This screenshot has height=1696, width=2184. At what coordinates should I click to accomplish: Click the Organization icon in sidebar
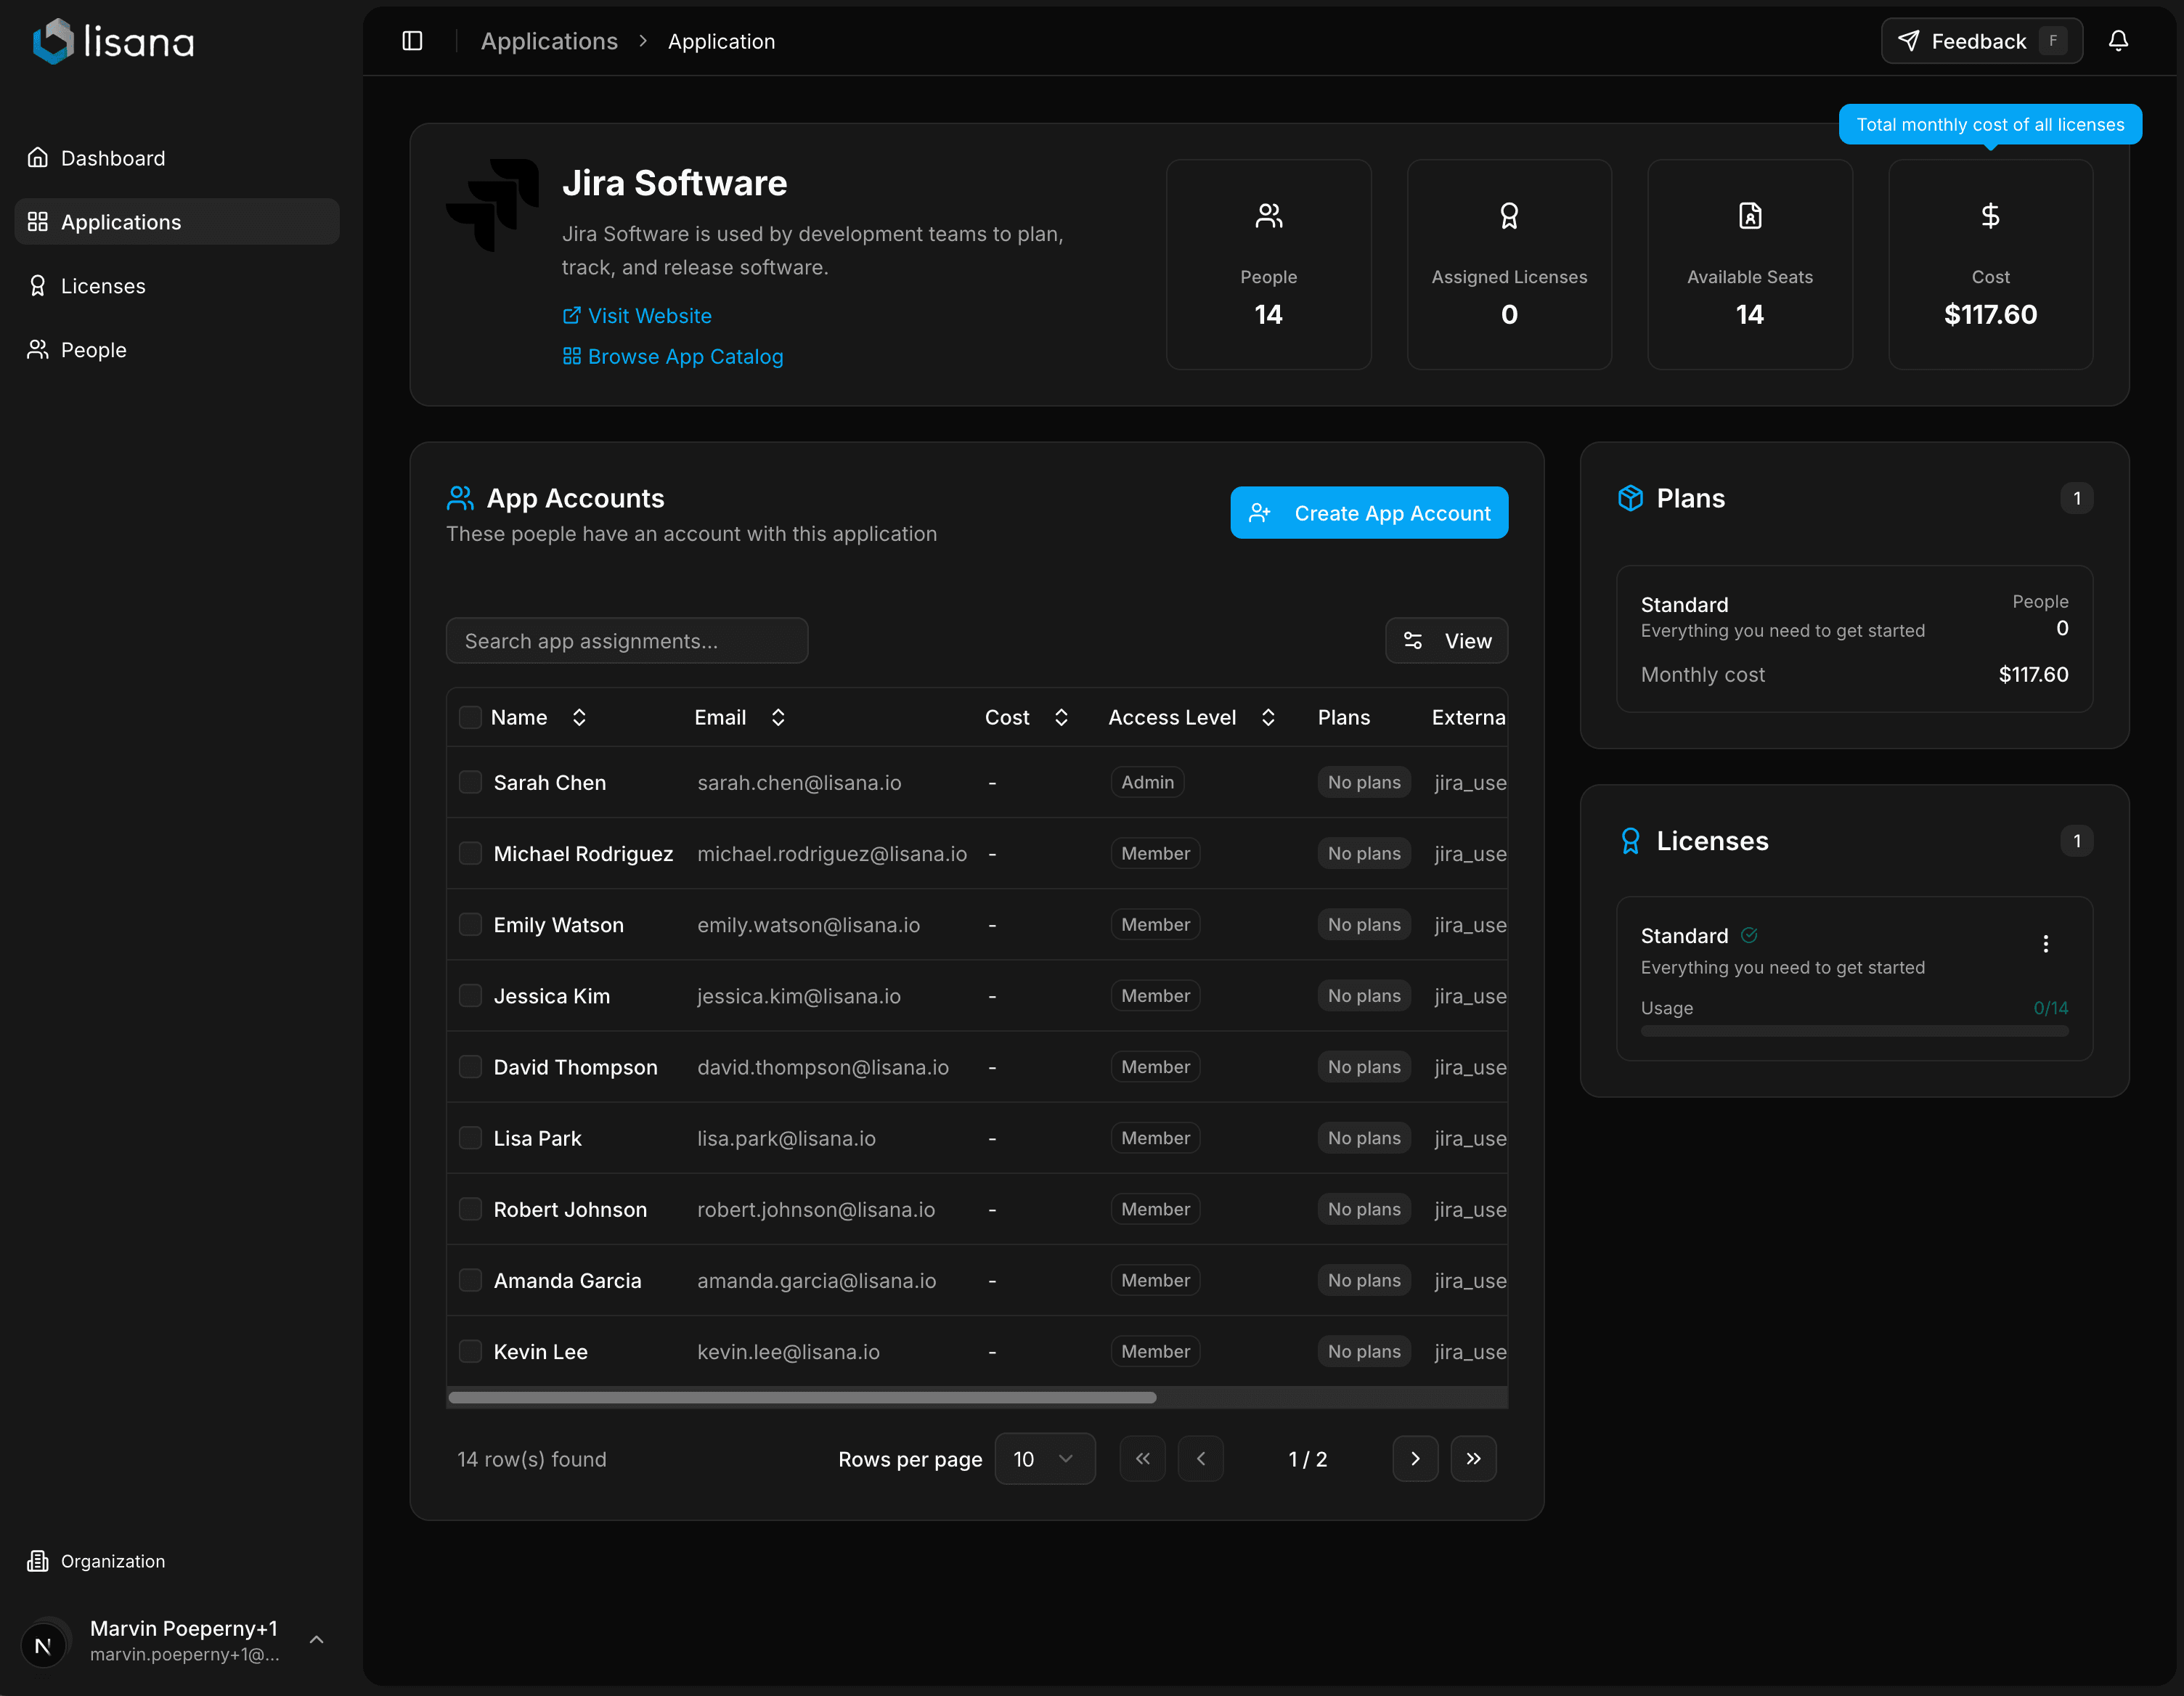[x=37, y=1561]
